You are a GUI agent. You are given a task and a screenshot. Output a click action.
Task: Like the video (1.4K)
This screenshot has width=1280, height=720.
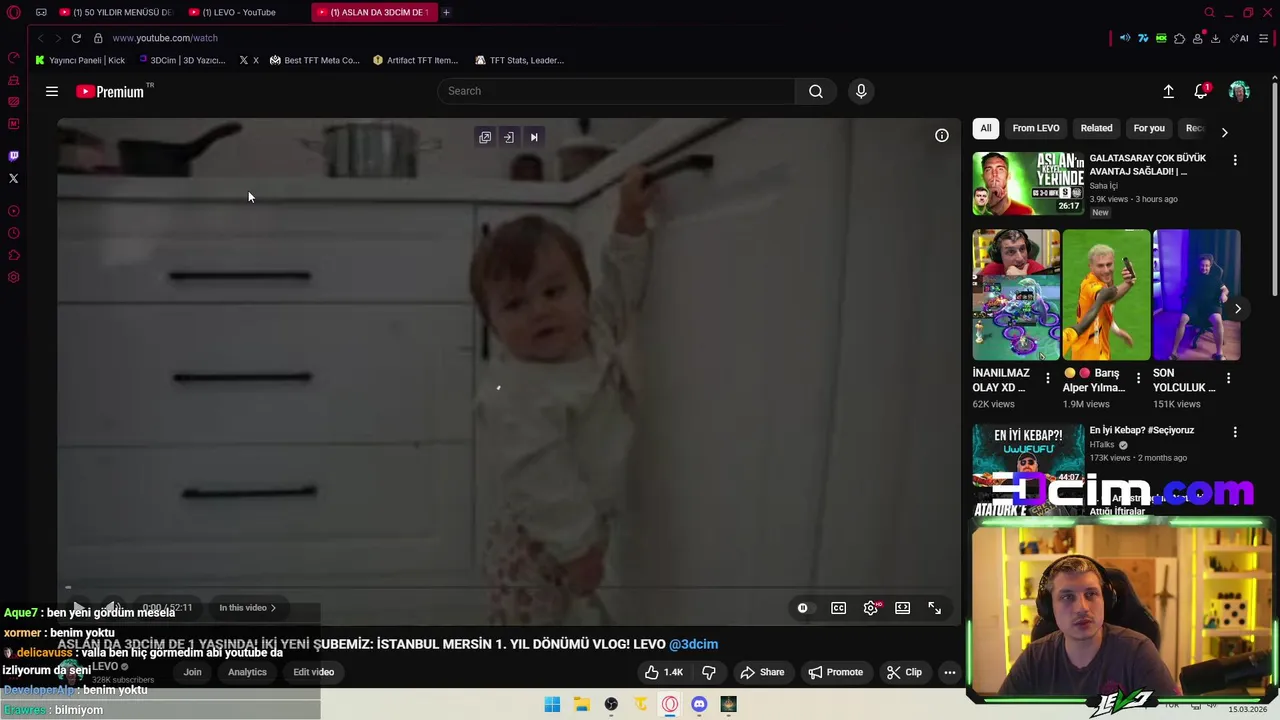(x=664, y=672)
